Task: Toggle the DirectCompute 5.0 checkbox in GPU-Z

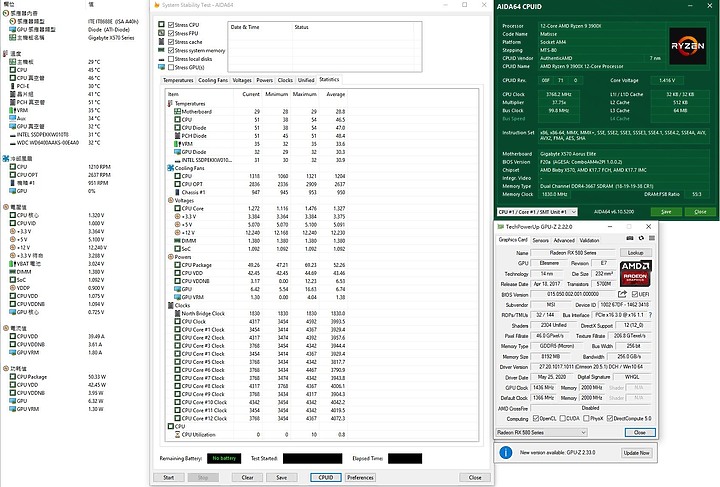Action: [x=610, y=419]
